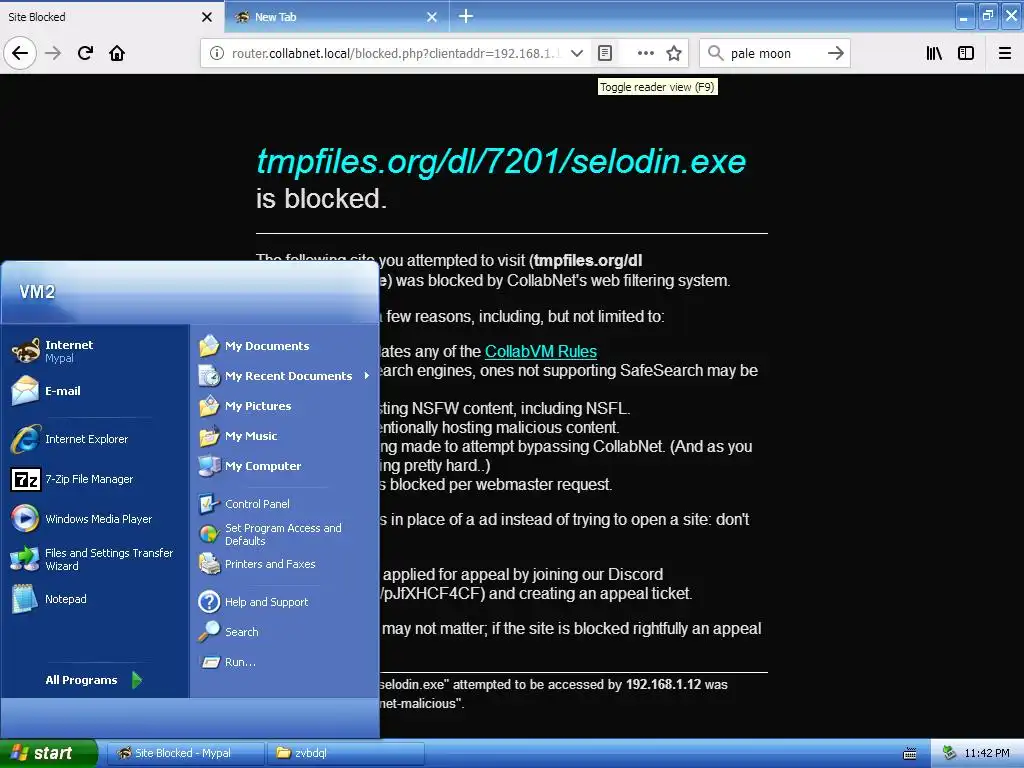Open the browser home page
1024x768 pixels.
click(117, 53)
